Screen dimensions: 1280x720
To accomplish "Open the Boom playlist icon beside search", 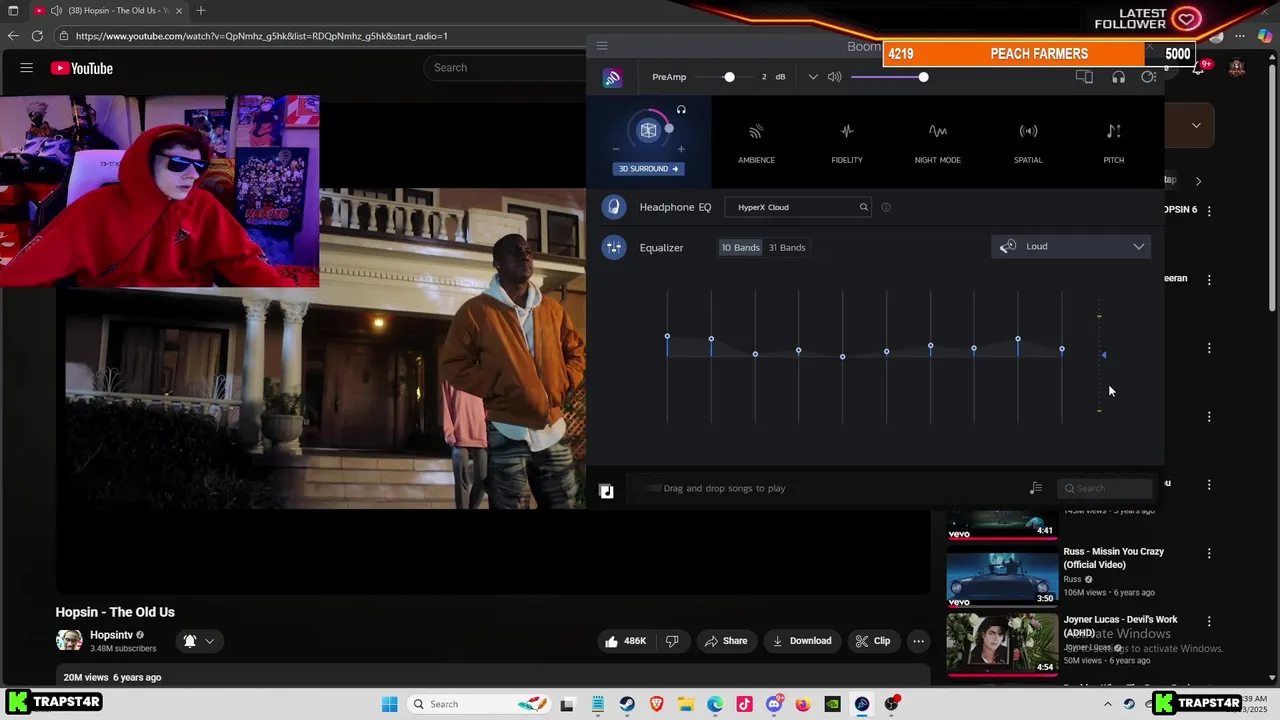I will coord(1036,488).
